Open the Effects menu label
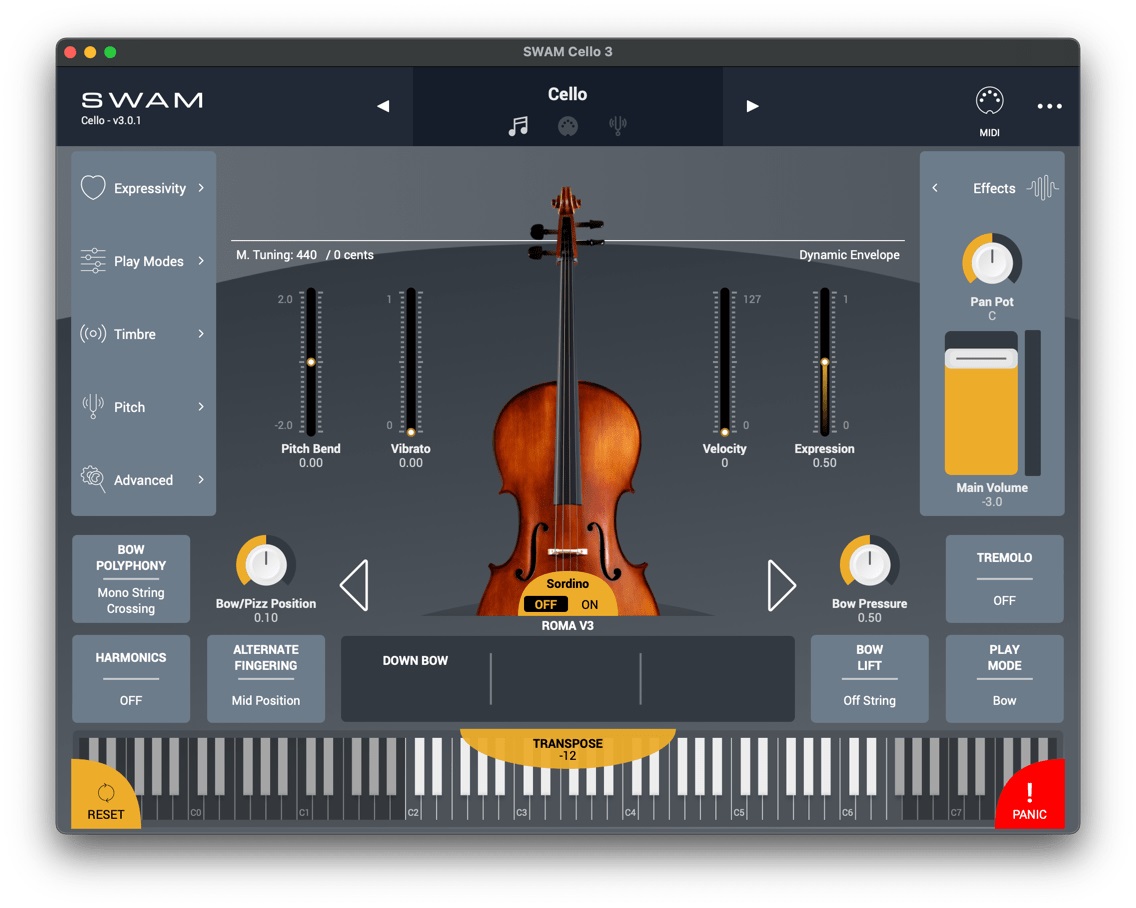The height and width of the screenshot is (908, 1136). coord(994,188)
